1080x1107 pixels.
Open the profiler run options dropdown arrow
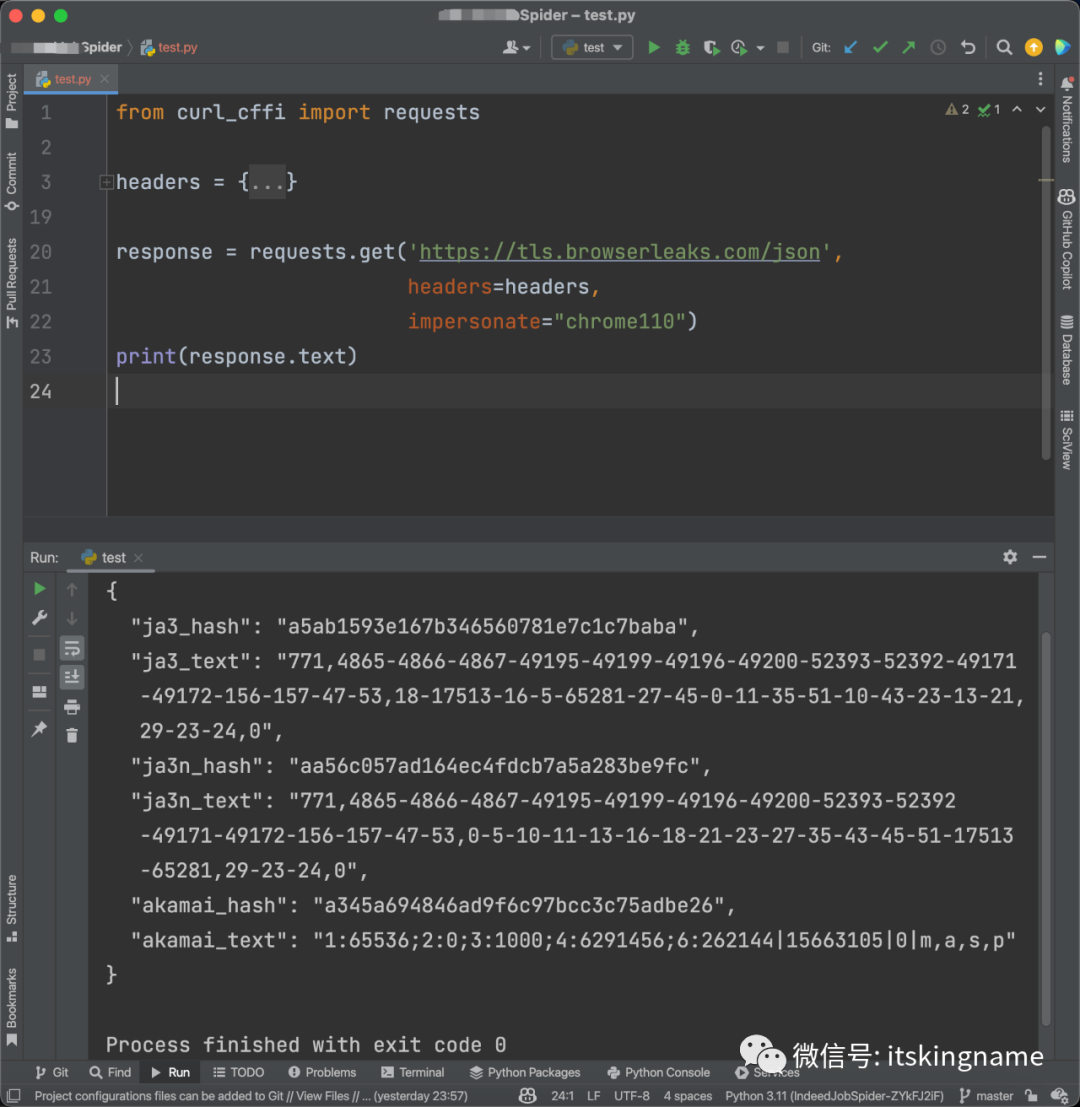pyautogui.click(x=760, y=48)
